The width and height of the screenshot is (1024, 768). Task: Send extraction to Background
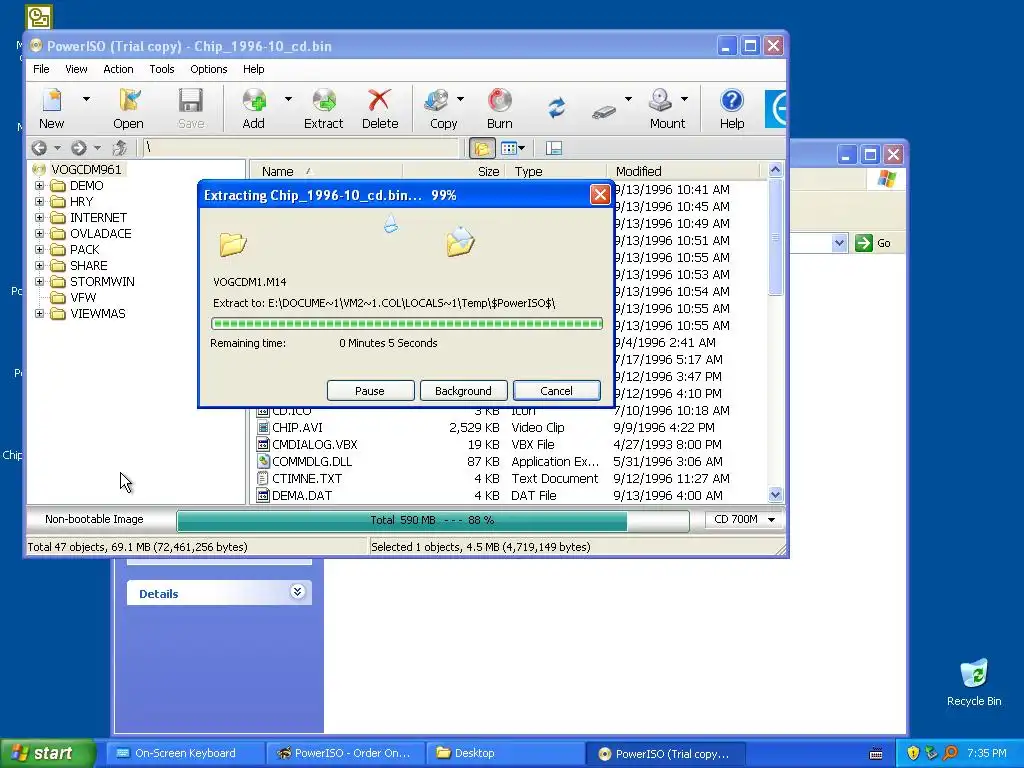coord(463,391)
